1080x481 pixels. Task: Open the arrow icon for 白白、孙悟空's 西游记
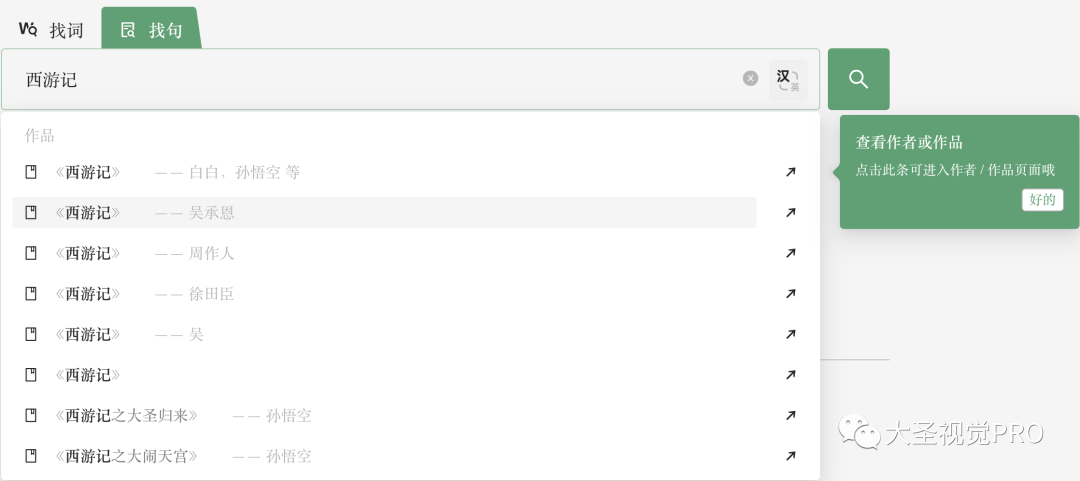tap(791, 172)
